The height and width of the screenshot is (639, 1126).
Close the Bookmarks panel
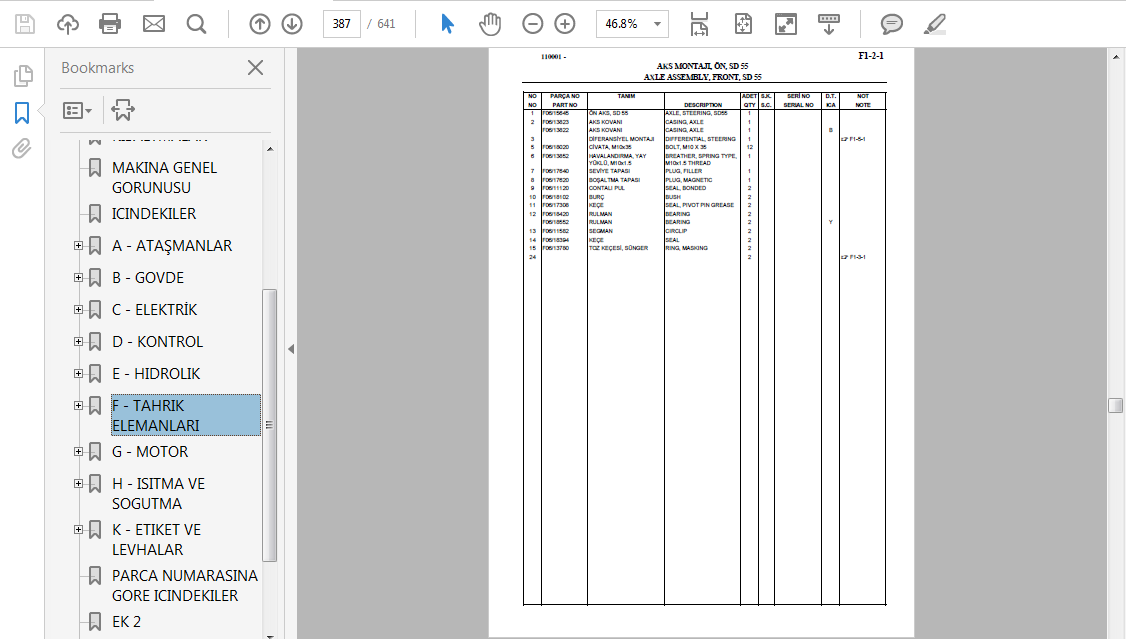pos(255,67)
